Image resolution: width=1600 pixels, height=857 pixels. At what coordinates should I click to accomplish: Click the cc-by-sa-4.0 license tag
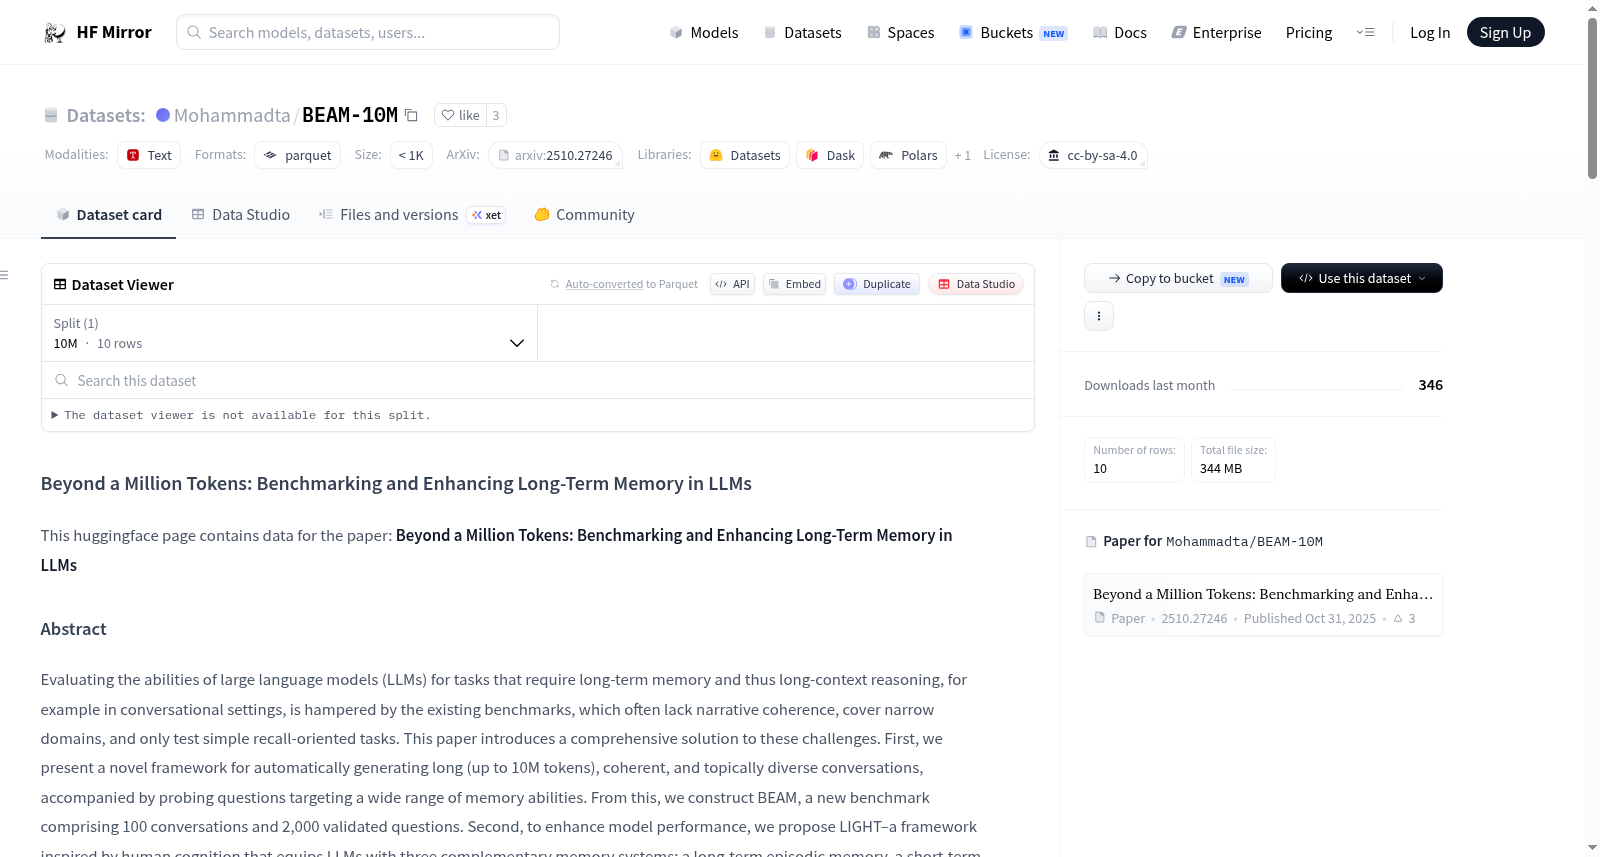1093,155
